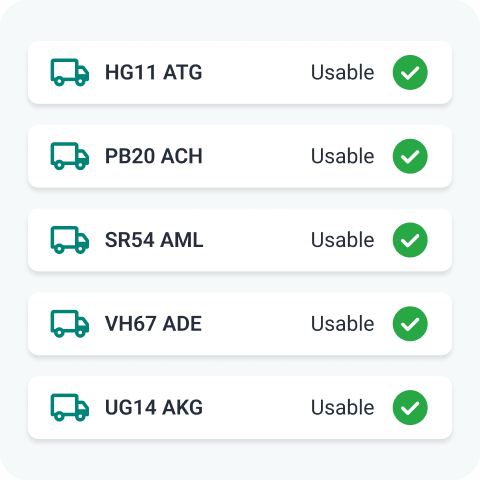The image size is (480, 480).
Task: Click the truck icon beside HG11 ATG
Action: [x=70, y=72]
